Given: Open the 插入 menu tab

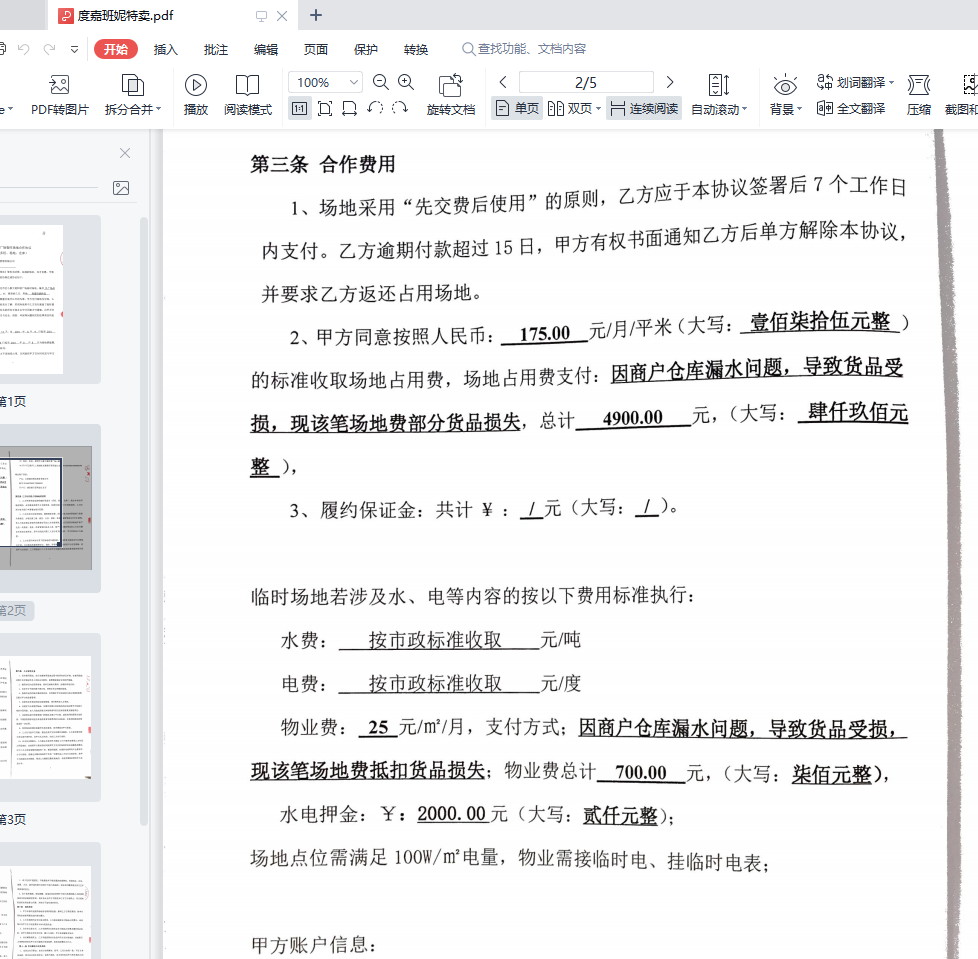Looking at the screenshot, I should coord(165,49).
